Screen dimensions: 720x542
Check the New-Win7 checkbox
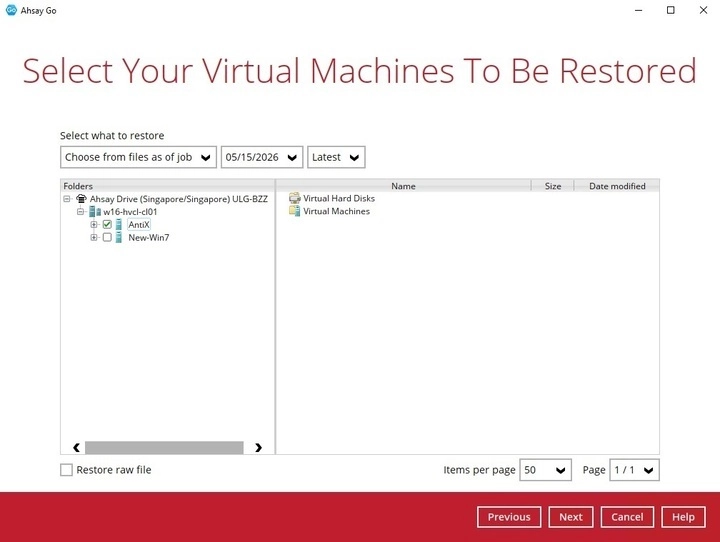coord(107,237)
